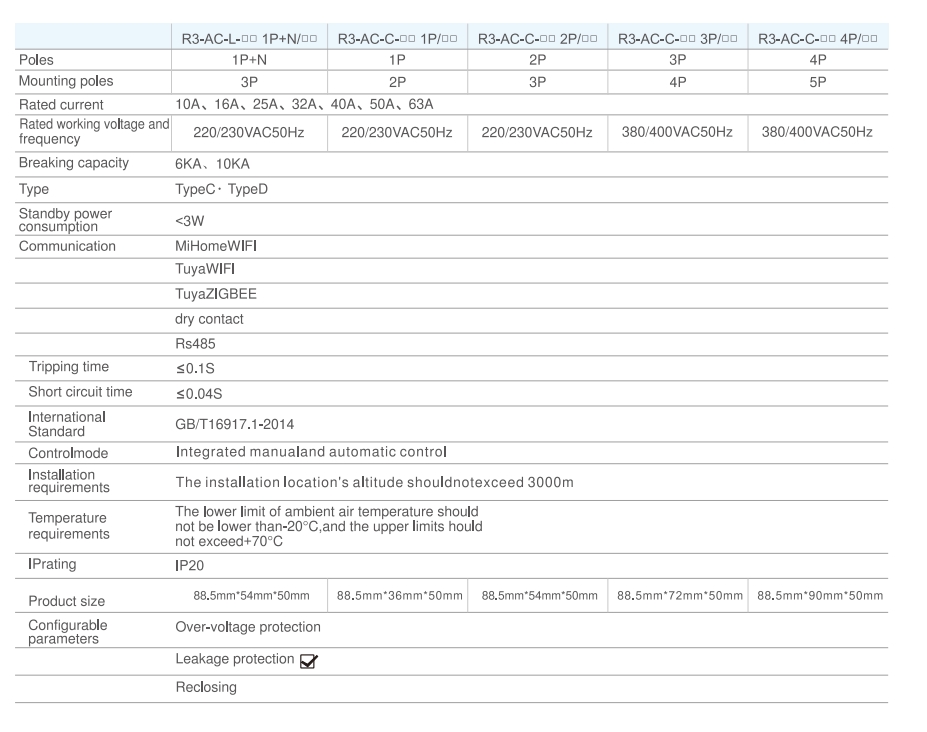Select the 88.5mm*72mm*50mm size cell
The height and width of the screenshot is (732, 927).
(x=680, y=596)
